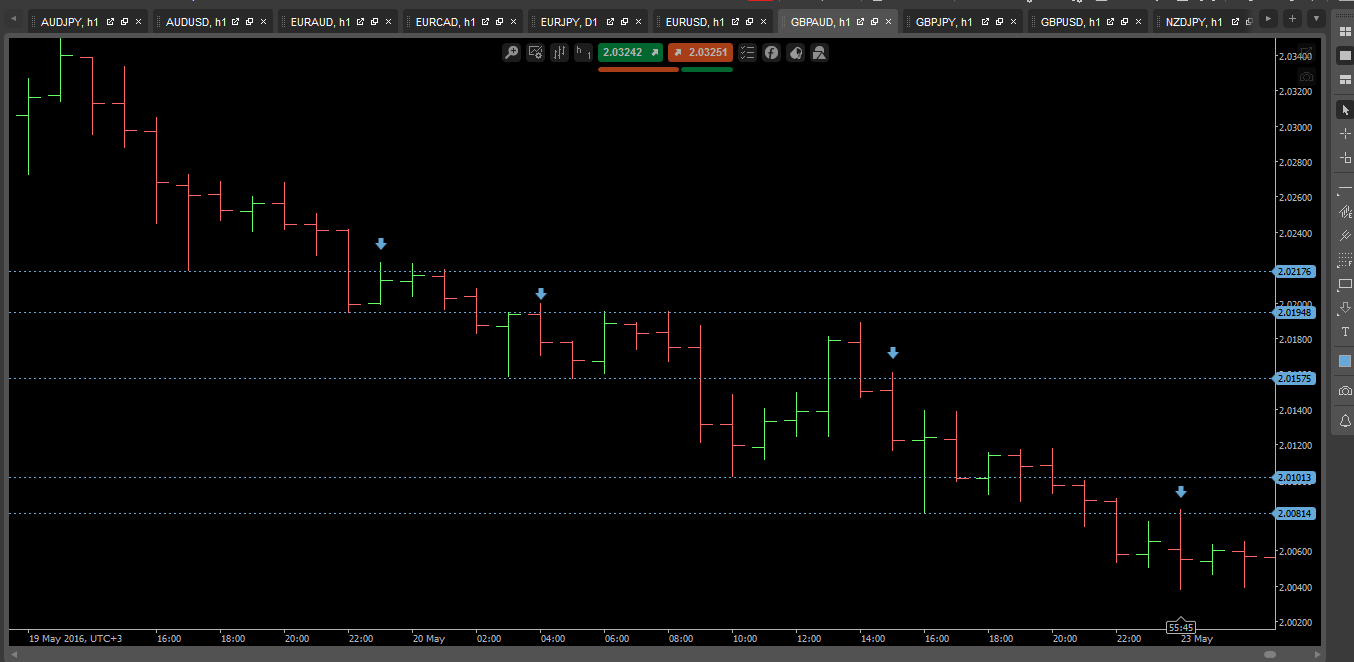Close the AUDUSD, h1 tab
Screen dimensions: 1354x662
point(263,21)
